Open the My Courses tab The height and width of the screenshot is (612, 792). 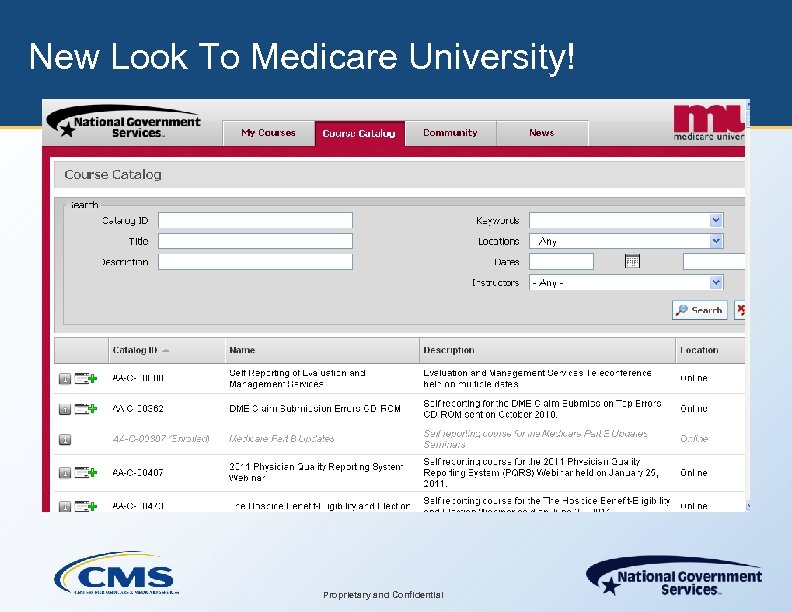coord(268,133)
